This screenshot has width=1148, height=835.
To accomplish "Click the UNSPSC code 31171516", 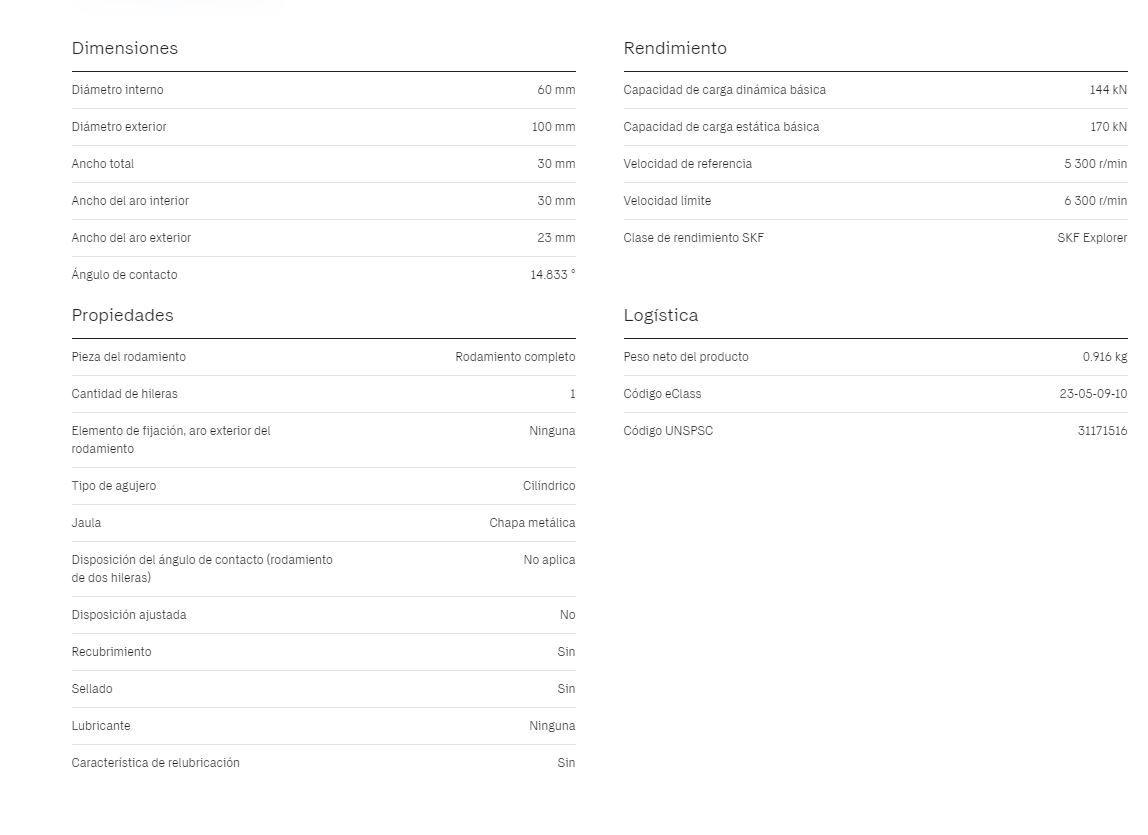I will [x=1102, y=431].
